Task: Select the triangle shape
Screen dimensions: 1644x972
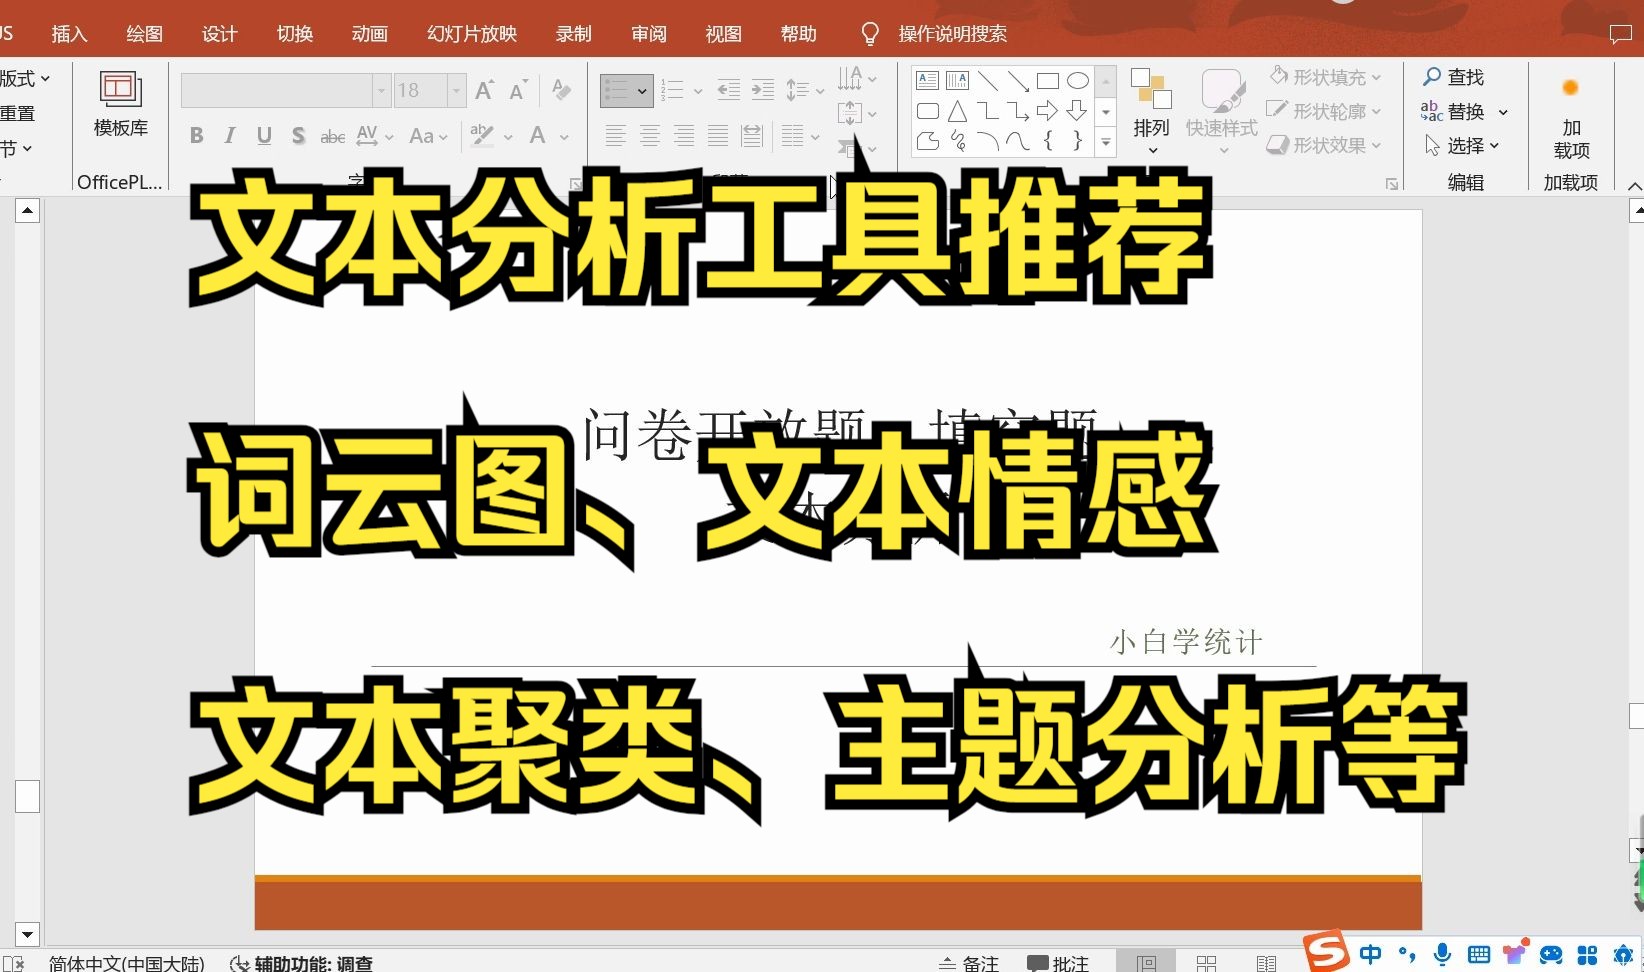Action: pos(958,111)
